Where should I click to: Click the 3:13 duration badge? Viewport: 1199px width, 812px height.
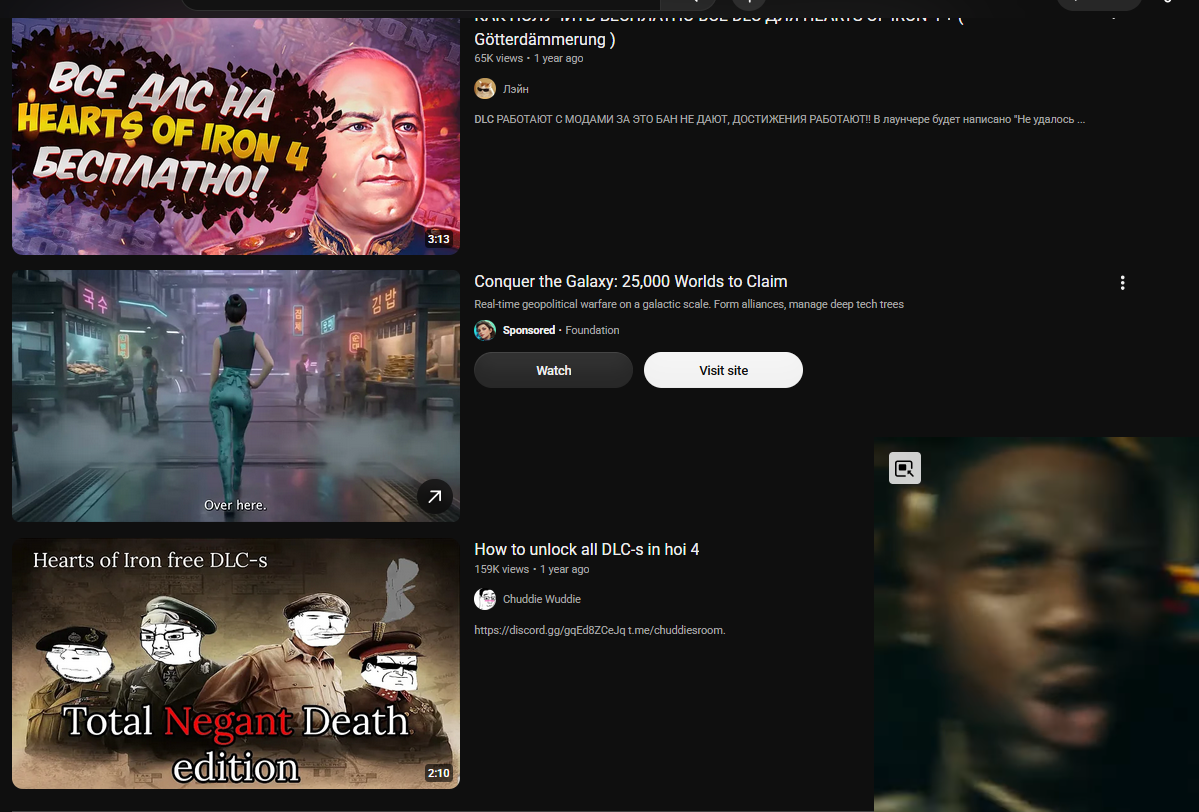click(438, 239)
